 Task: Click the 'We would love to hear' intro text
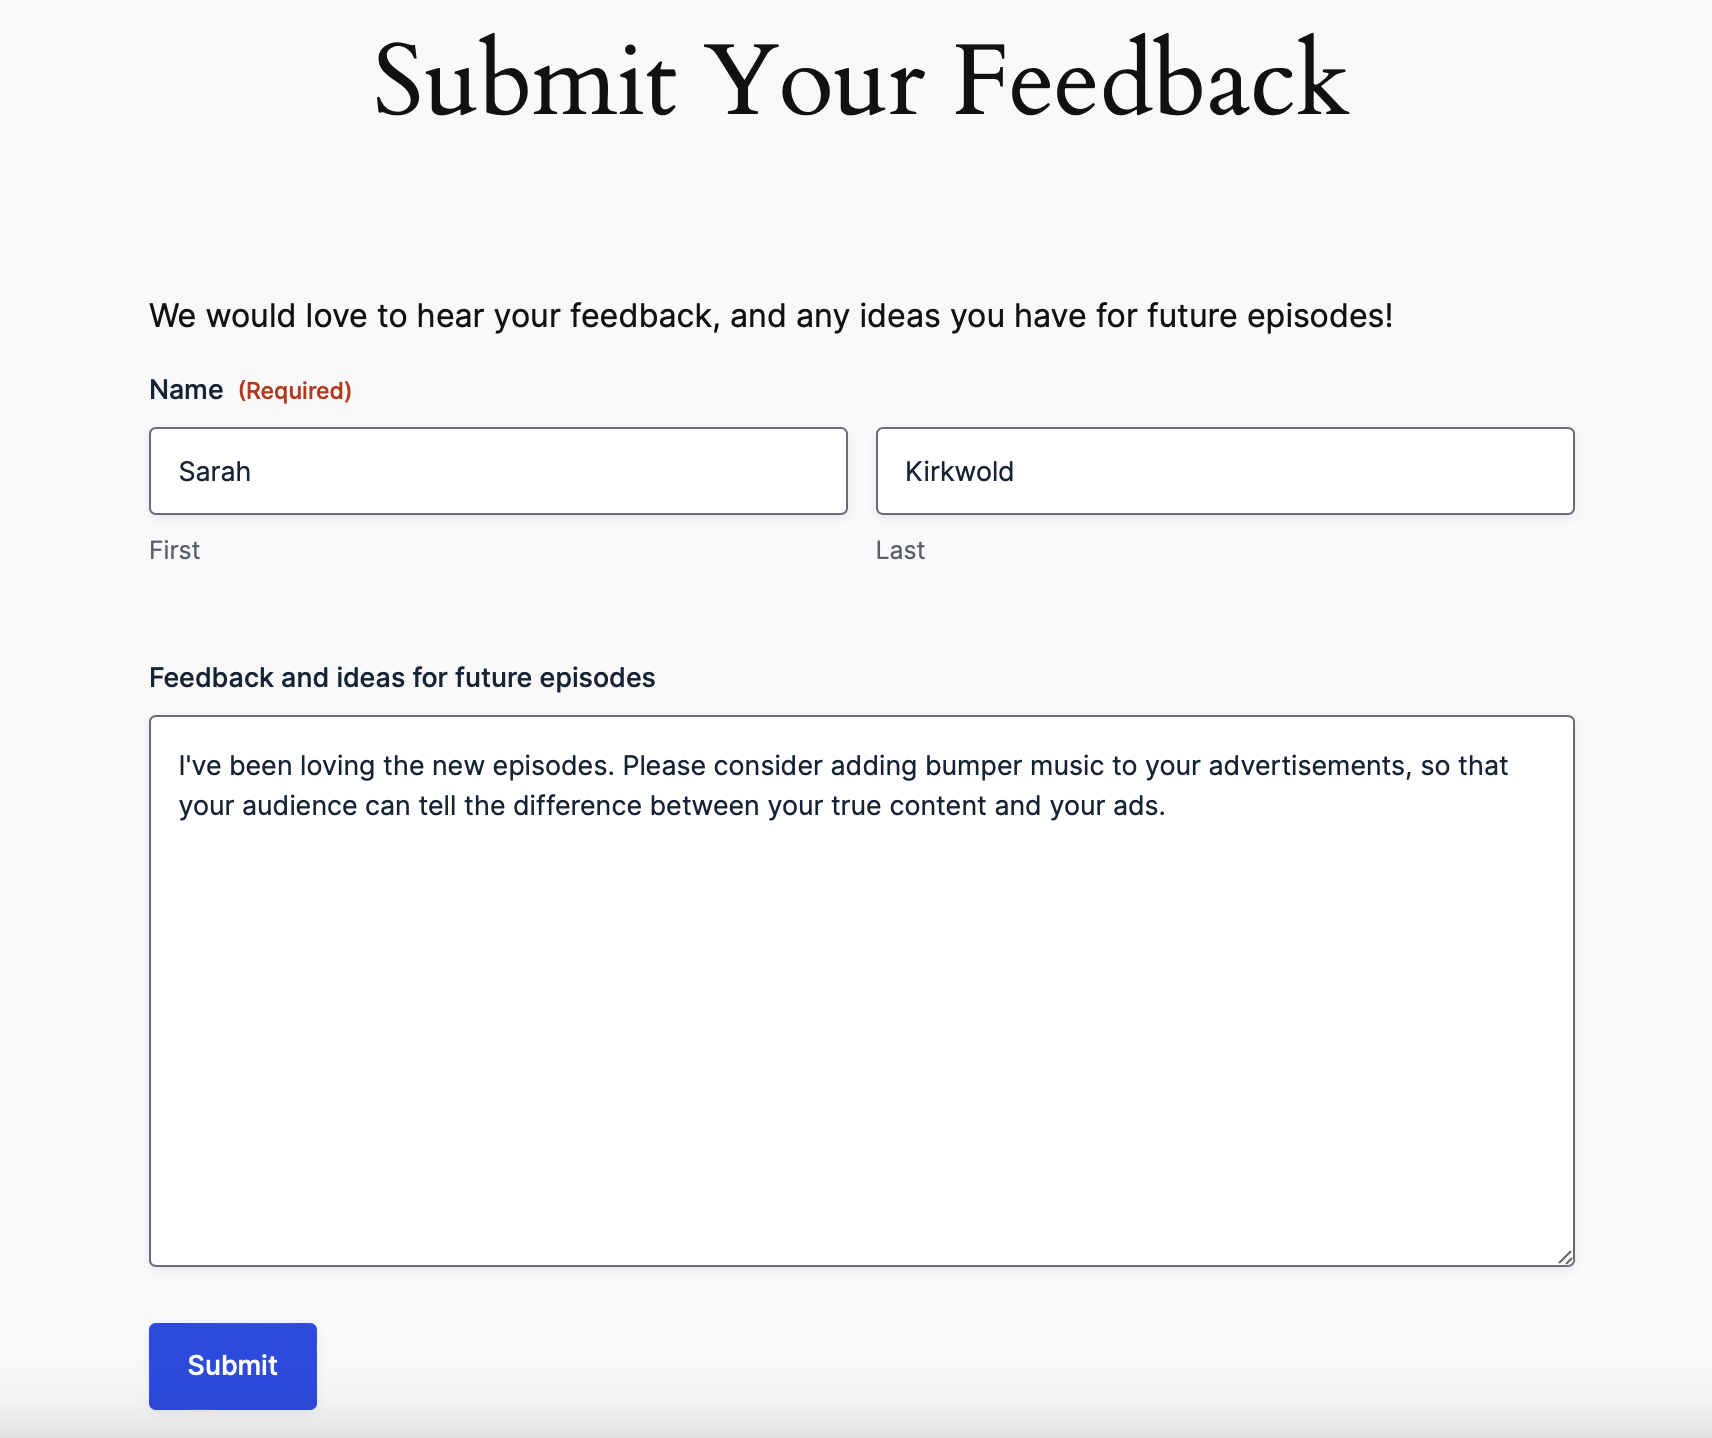click(771, 316)
